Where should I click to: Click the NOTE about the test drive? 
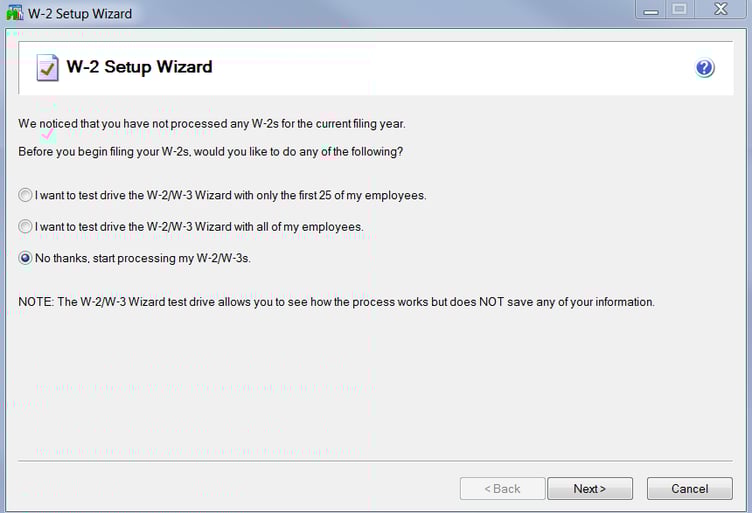336,301
